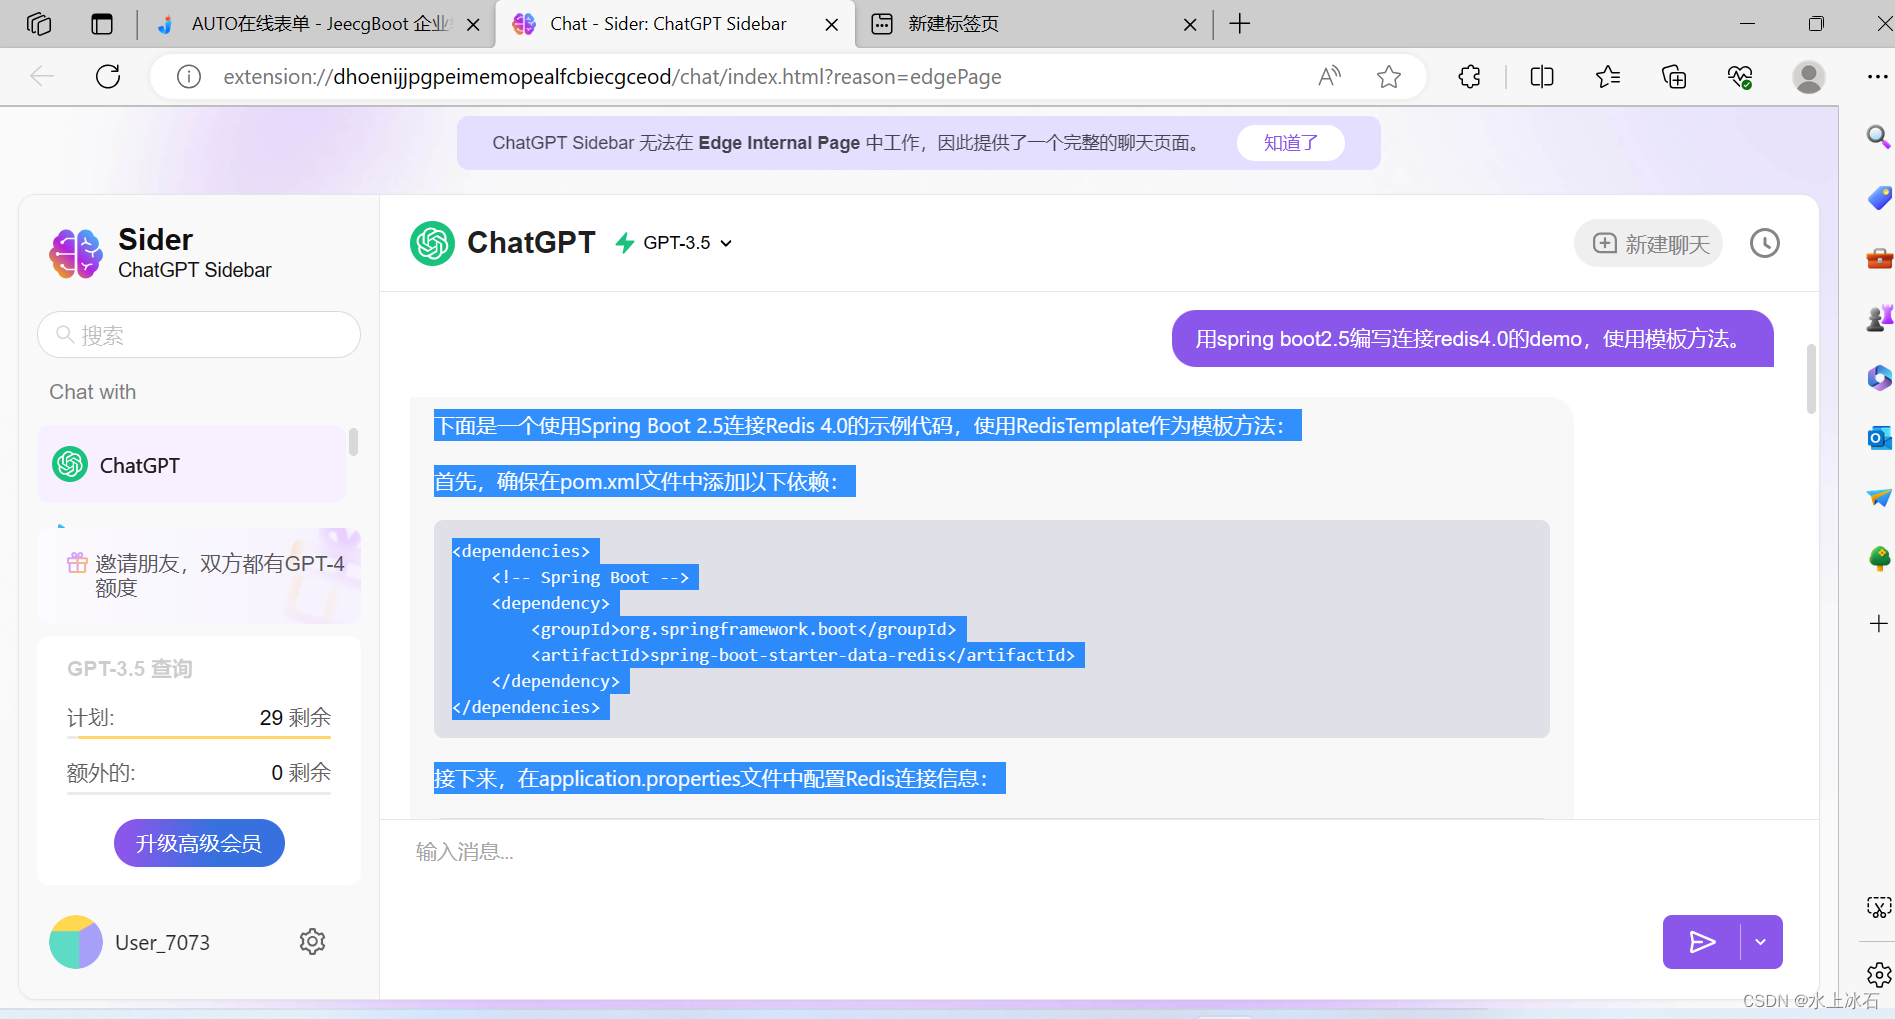The image size is (1895, 1019).
Task: Click the Sider brain logo
Action: pos(76,253)
